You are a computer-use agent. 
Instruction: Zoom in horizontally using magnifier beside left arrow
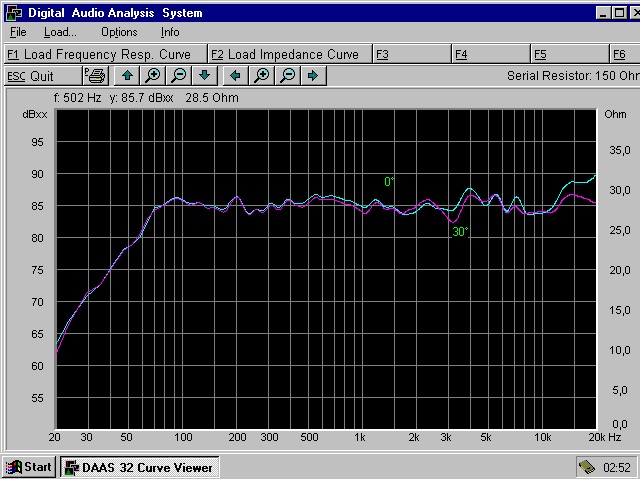[x=261, y=76]
